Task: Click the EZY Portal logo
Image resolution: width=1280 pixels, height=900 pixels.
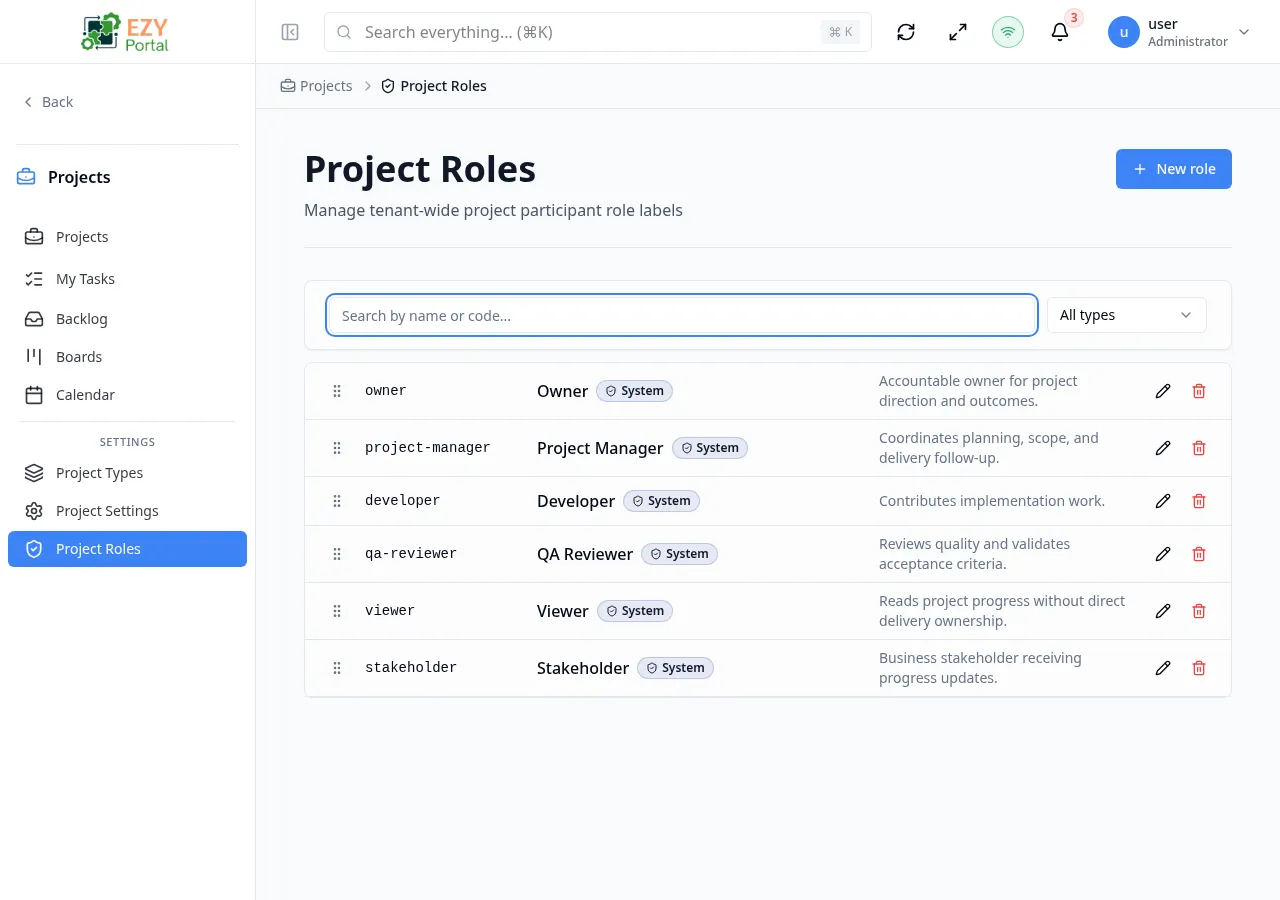Action: (125, 32)
